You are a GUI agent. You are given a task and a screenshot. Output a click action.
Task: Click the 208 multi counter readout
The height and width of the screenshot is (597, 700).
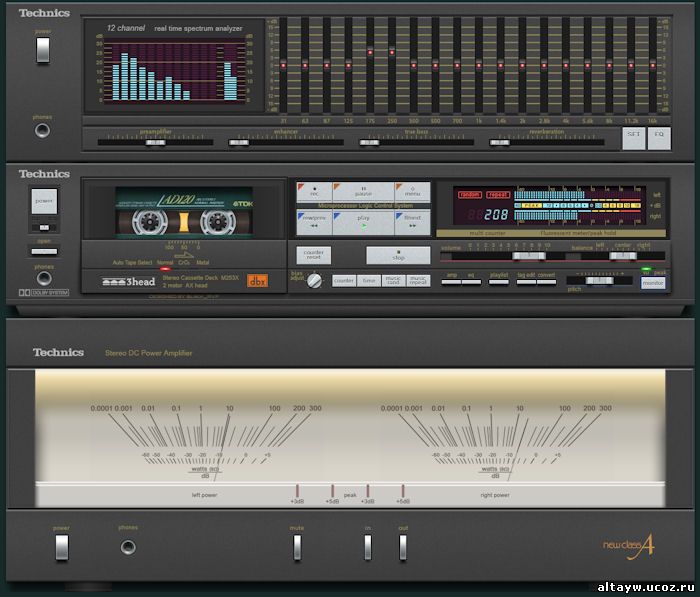[x=496, y=215]
